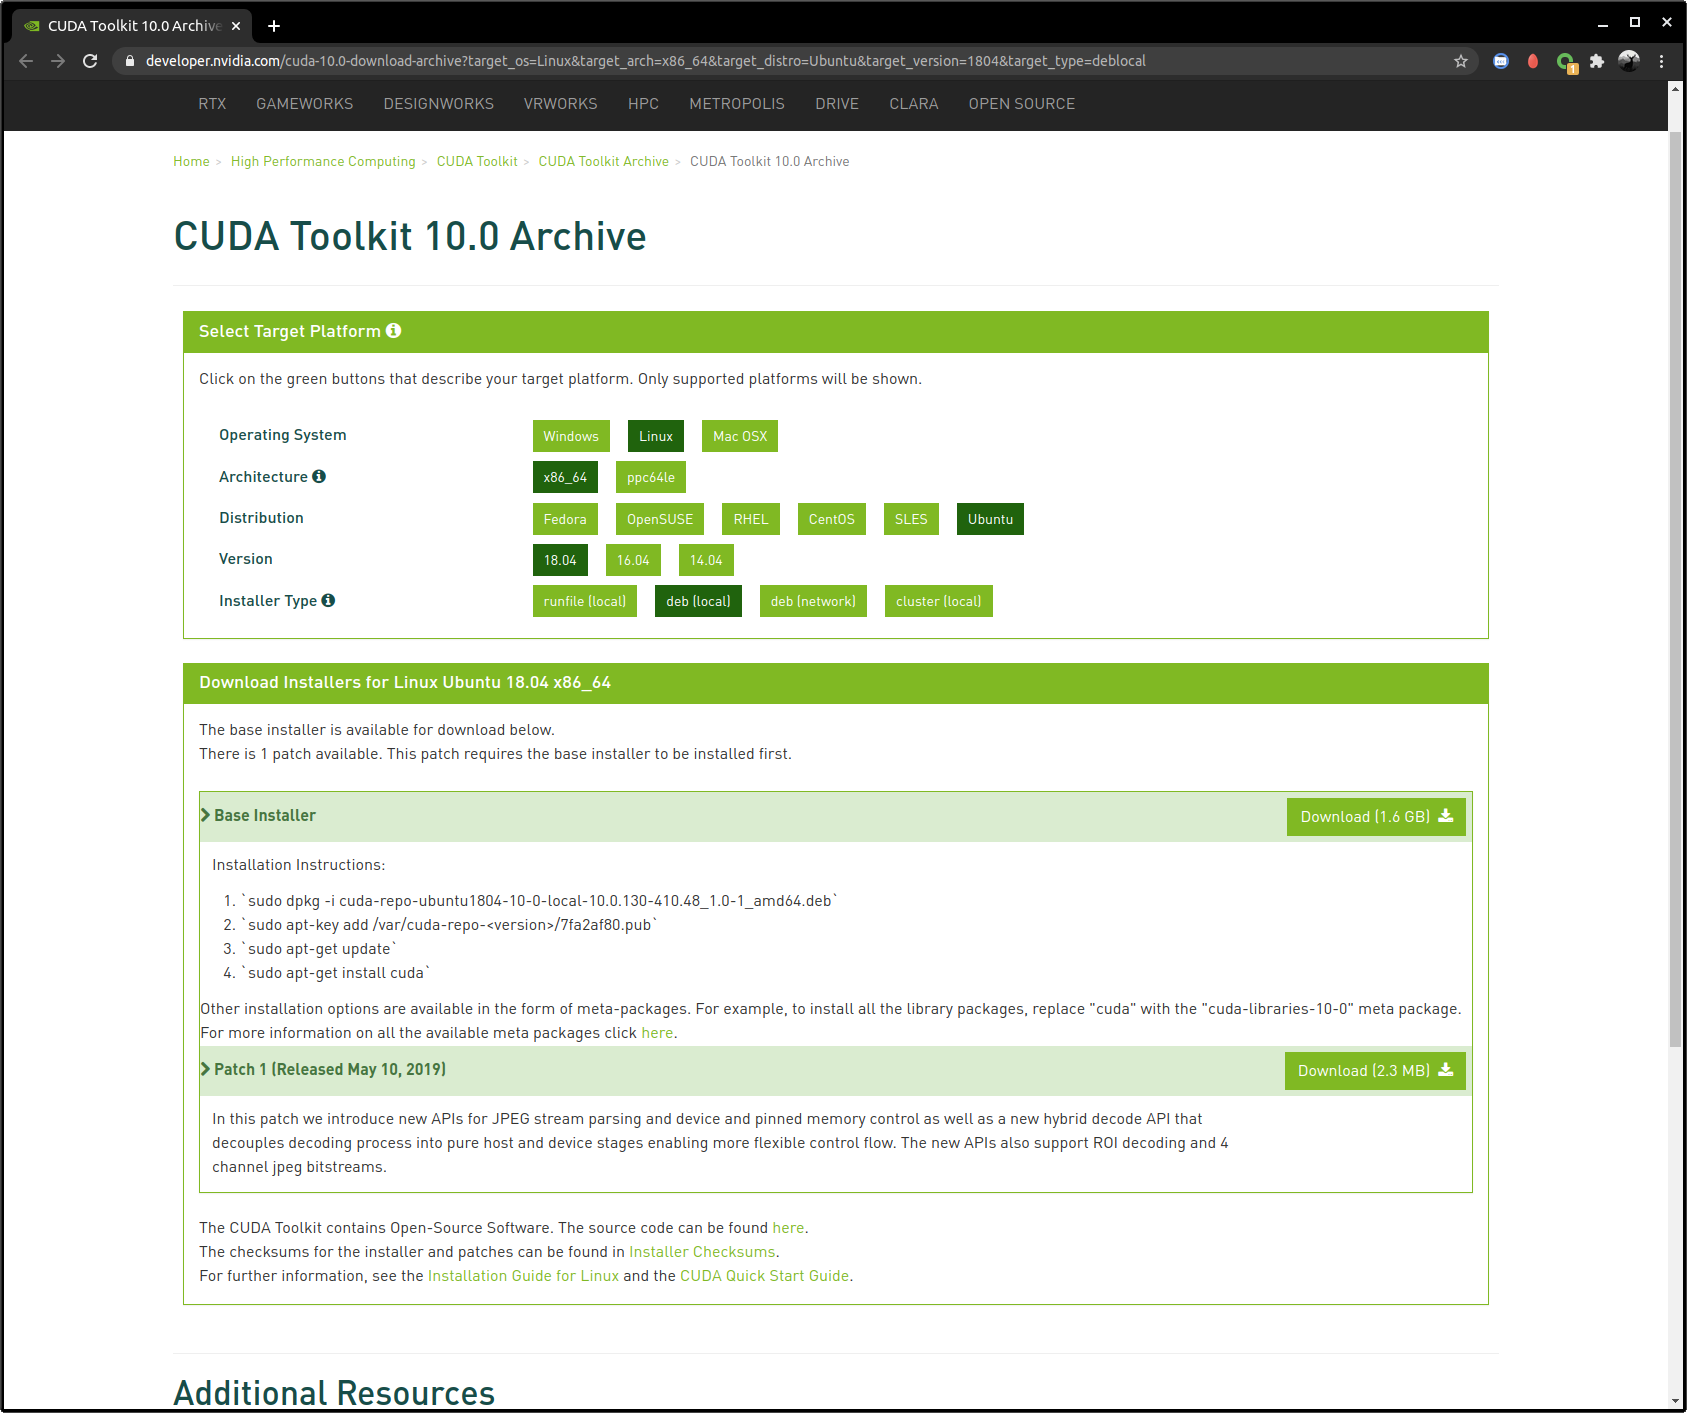The image size is (1687, 1413).
Task: Collapse the Base Installer section
Action: pos(259,816)
